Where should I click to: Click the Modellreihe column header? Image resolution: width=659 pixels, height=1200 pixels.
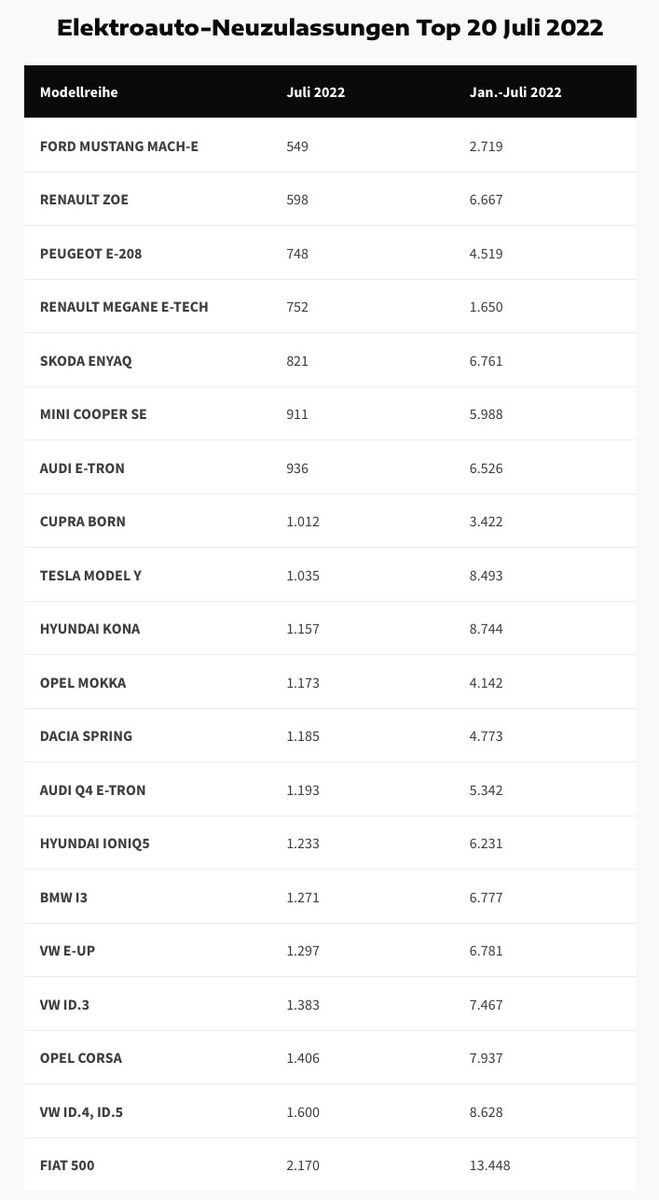[x=79, y=93]
